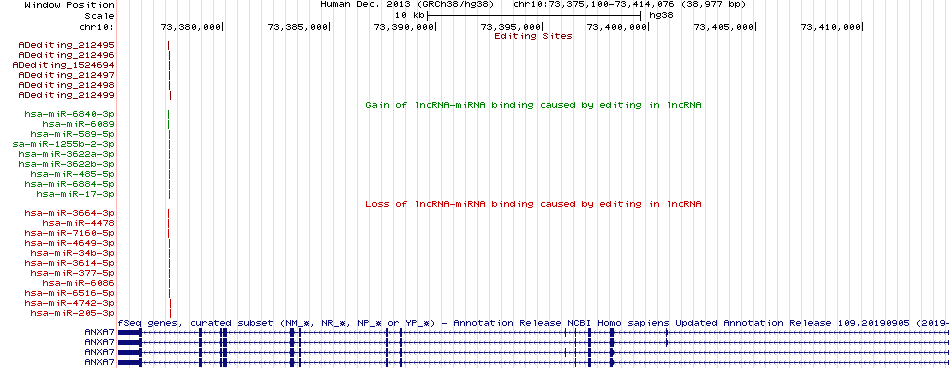Click the 10 kb scale bar
The height and width of the screenshot is (368, 950).
tap(534, 16)
